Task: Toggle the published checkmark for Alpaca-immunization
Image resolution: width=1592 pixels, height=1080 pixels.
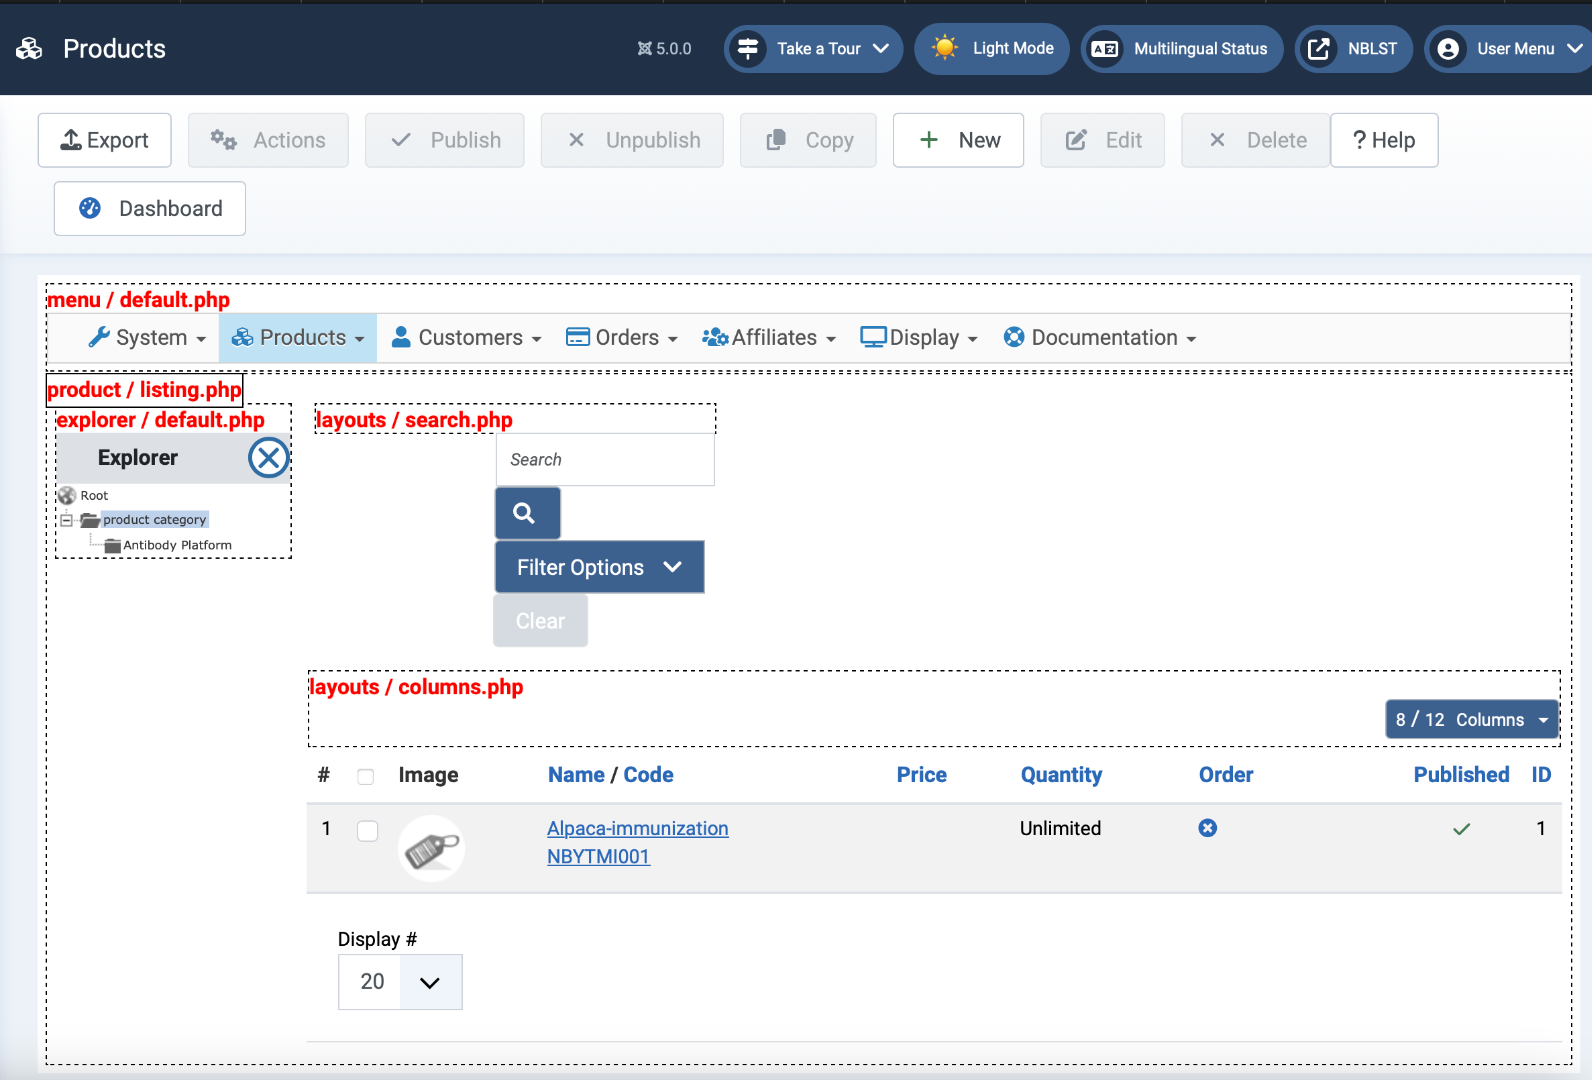Action: point(1461,829)
